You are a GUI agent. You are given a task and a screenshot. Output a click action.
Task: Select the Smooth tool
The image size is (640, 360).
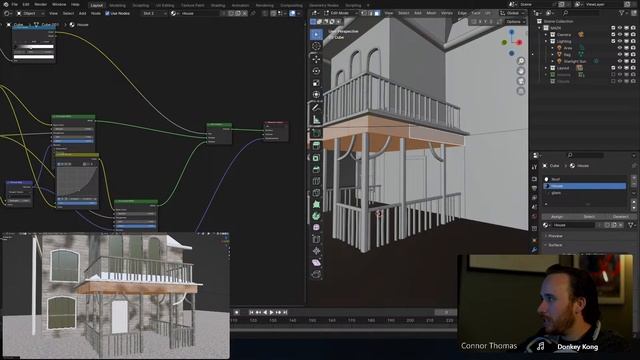(x=316, y=227)
